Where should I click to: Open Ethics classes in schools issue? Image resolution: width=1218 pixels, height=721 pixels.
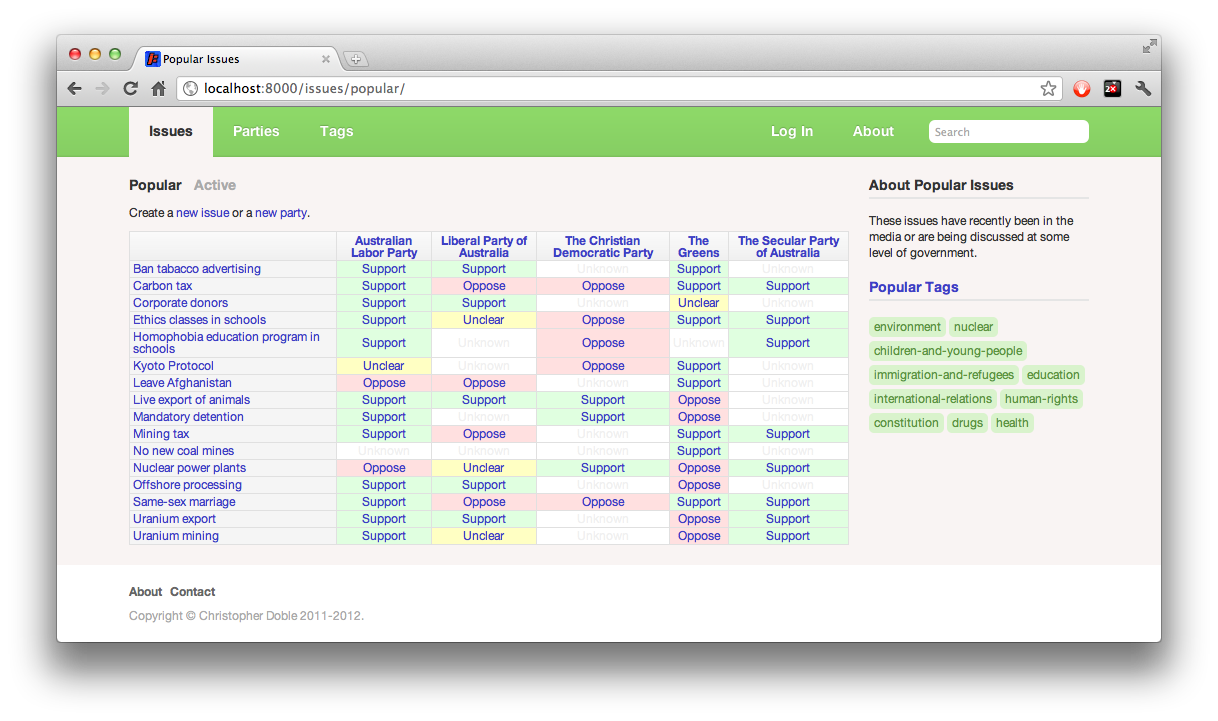coord(200,320)
